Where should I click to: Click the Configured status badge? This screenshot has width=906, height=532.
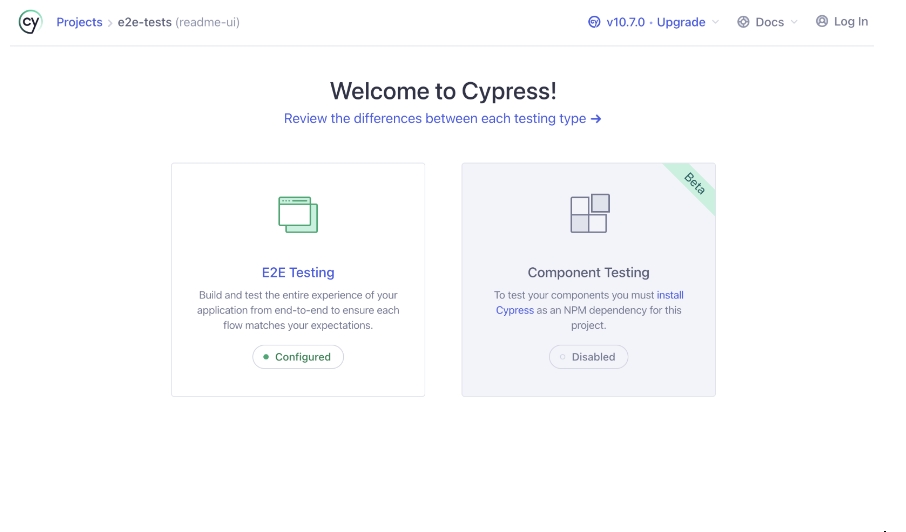298,357
